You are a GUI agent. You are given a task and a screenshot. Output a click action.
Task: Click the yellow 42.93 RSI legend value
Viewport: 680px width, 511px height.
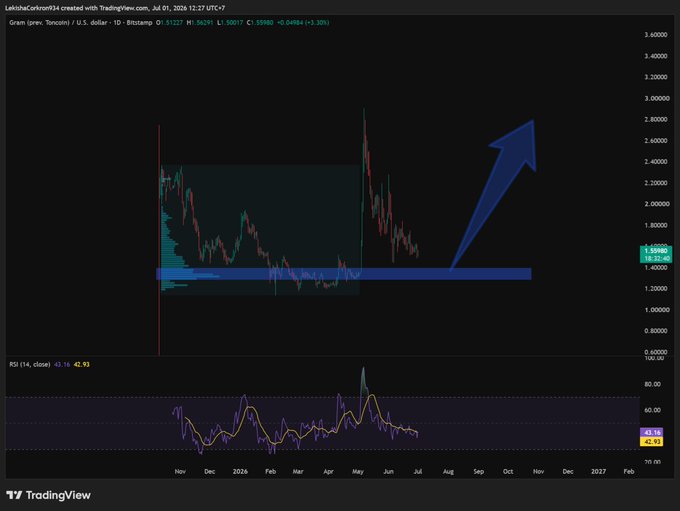click(x=82, y=364)
